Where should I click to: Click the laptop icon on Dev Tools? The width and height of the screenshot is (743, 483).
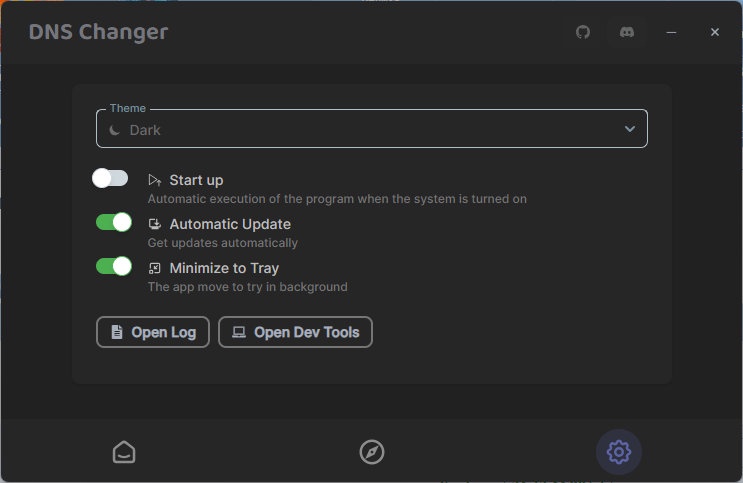pos(239,332)
